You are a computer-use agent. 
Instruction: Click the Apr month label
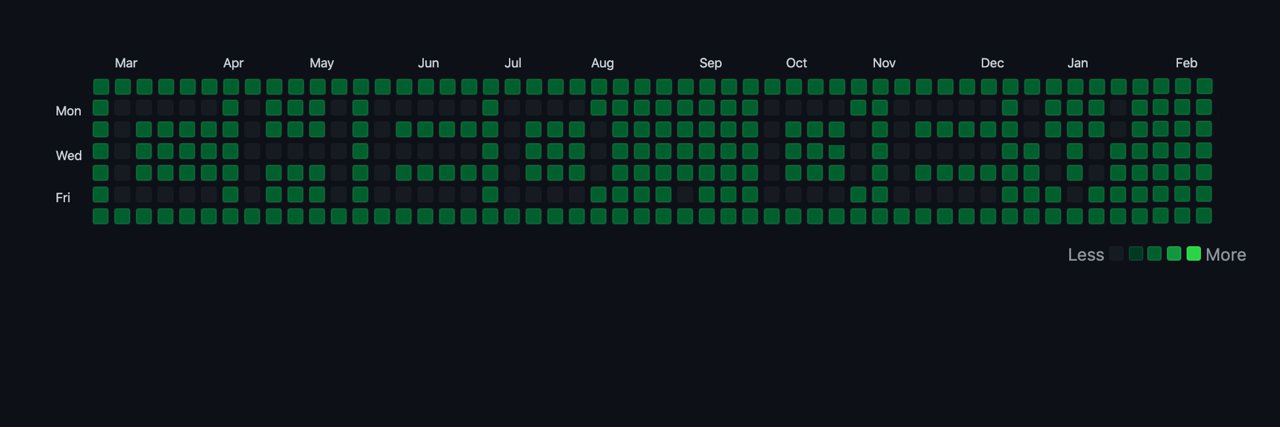pyautogui.click(x=233, y=63)
